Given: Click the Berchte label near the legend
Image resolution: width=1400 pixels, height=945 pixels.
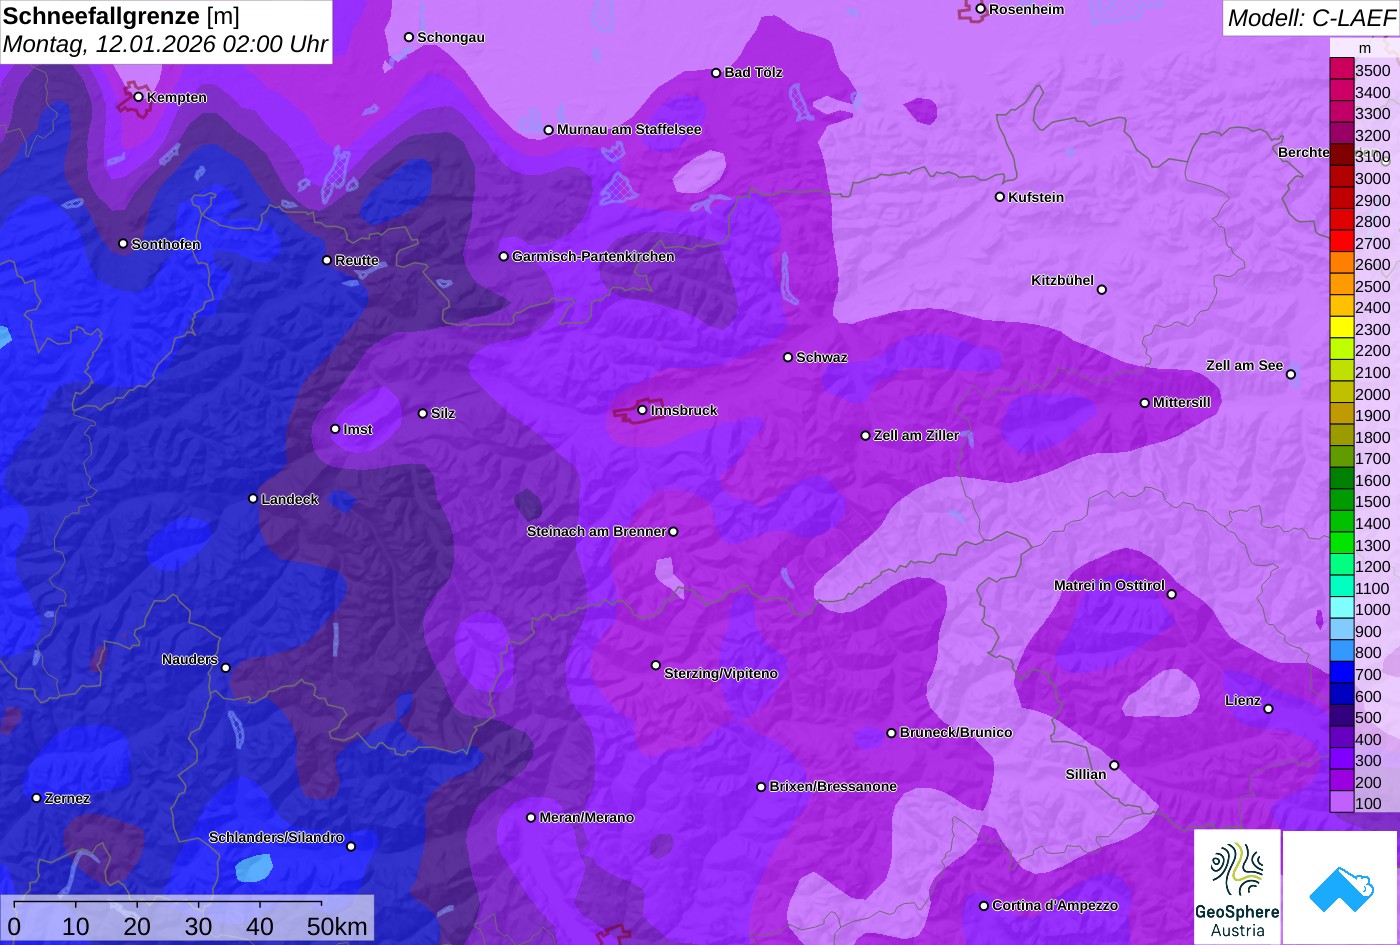Looking at the screenshot, I should click(1303, 152).
